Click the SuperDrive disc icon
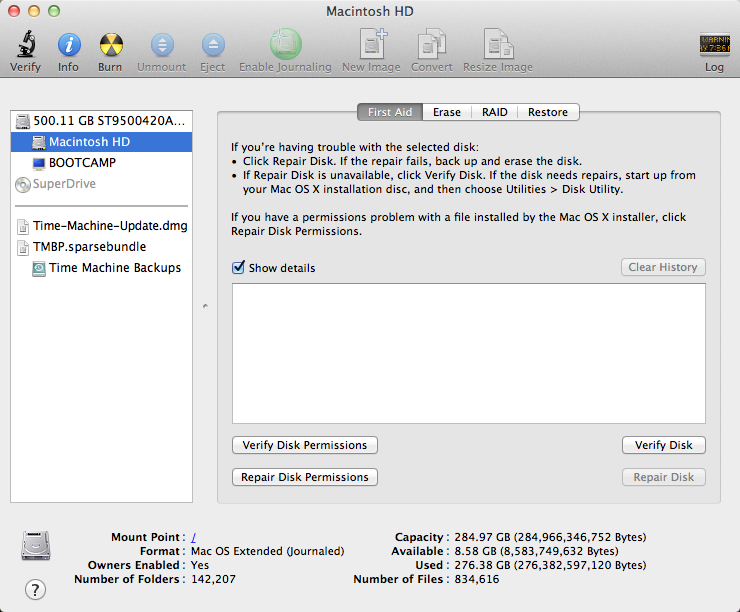Image resolution: width=740 pixels, height=612 pixels. coord(23,184)
